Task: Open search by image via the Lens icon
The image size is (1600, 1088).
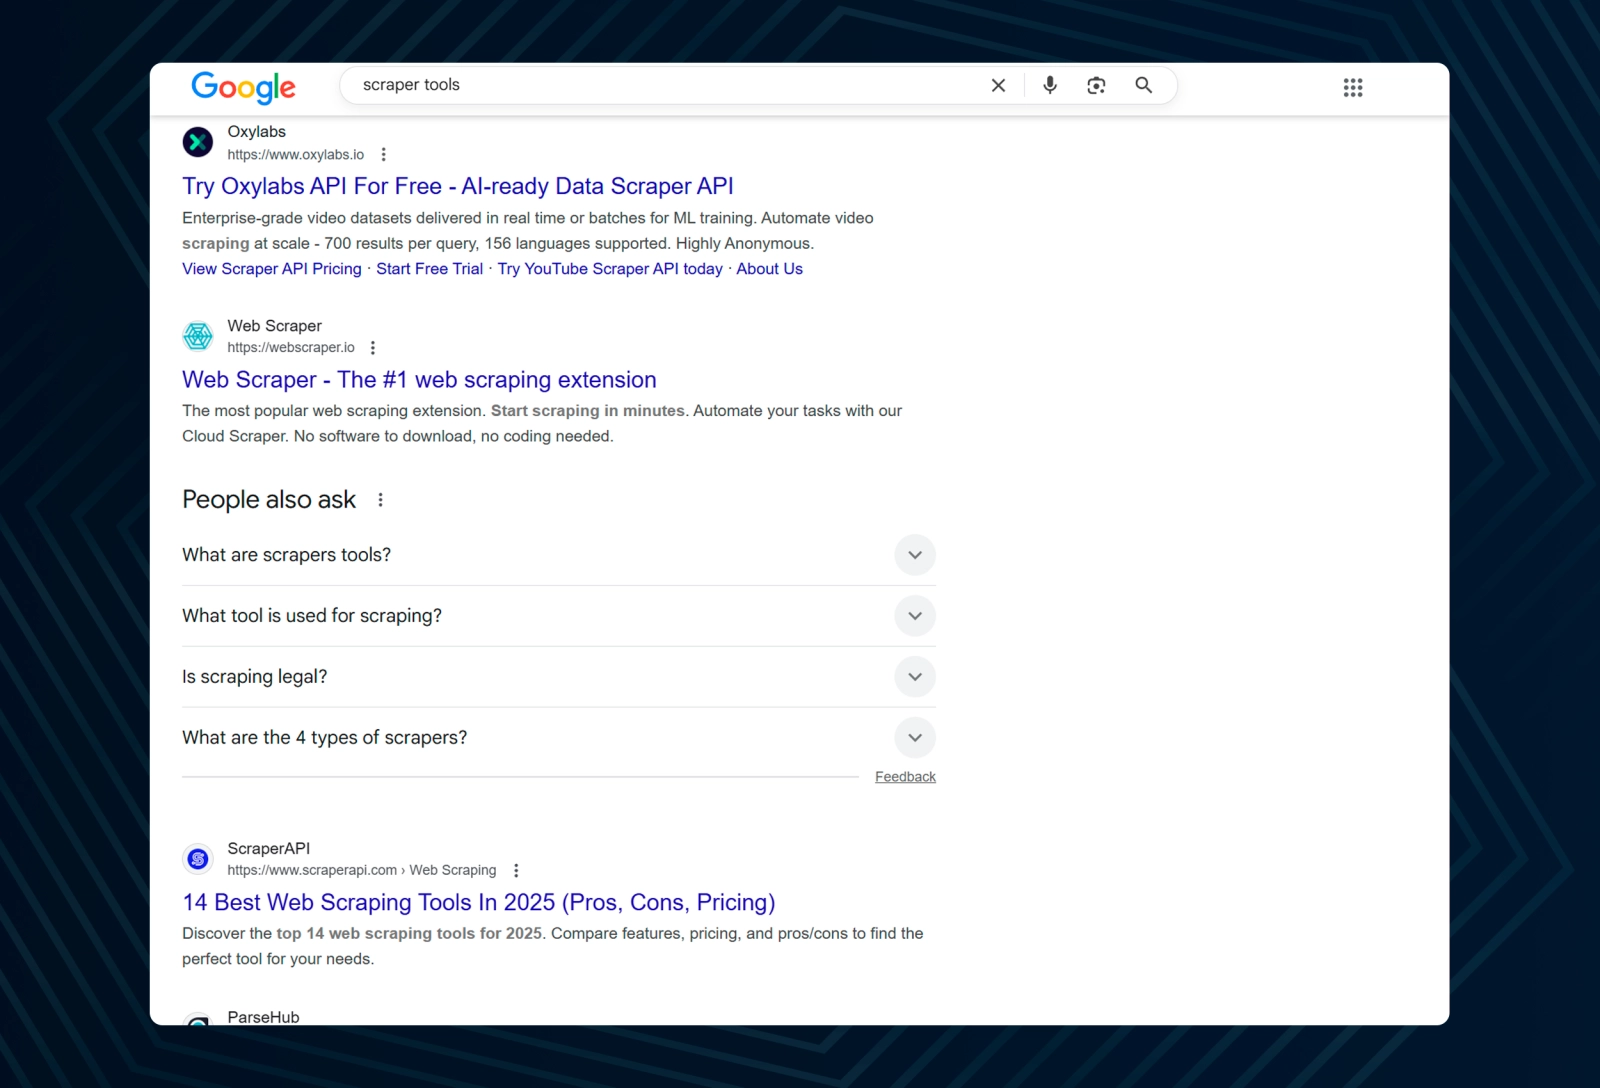Action: click(1096, 85)
